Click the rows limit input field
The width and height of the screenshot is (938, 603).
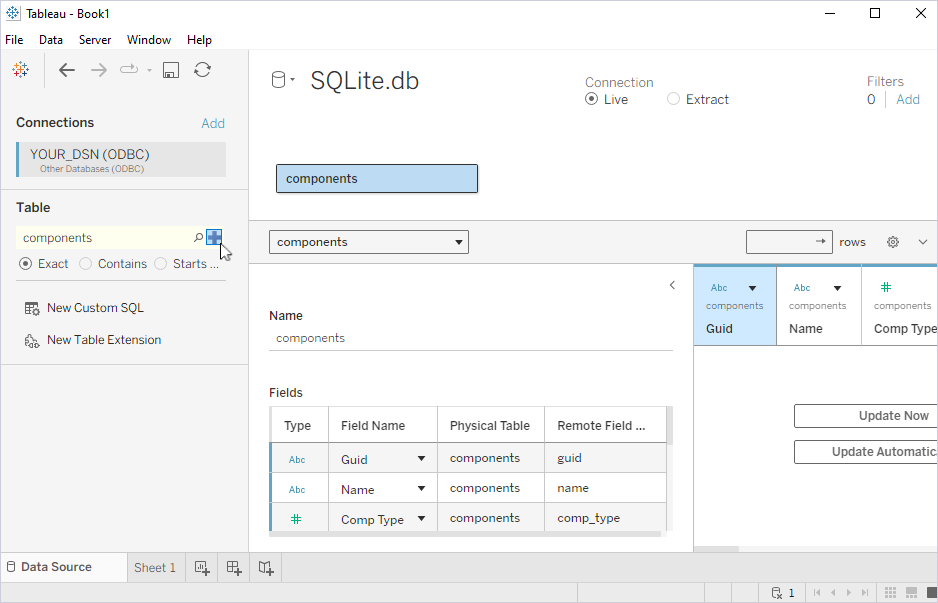(783, 241)
